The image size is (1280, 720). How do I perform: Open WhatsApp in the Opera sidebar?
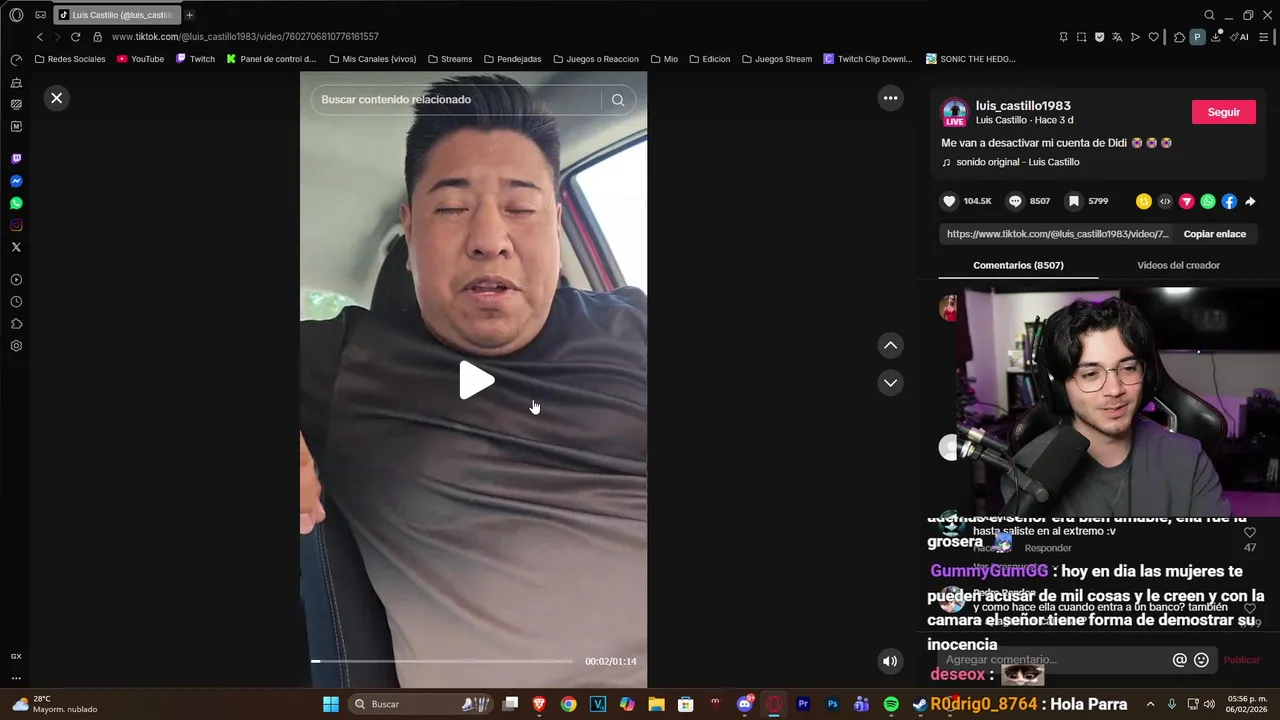(x=16, y=203)
